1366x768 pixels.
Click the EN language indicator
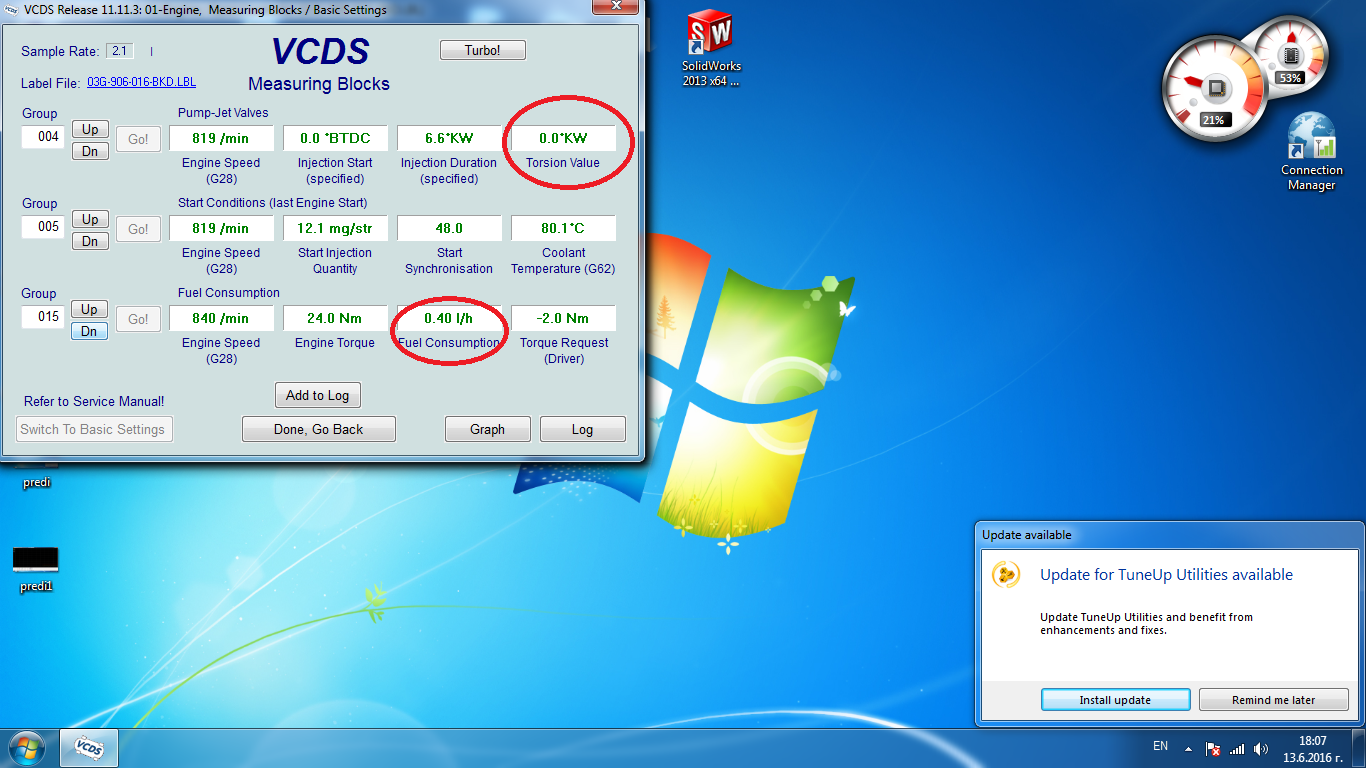pos(1160,746)
